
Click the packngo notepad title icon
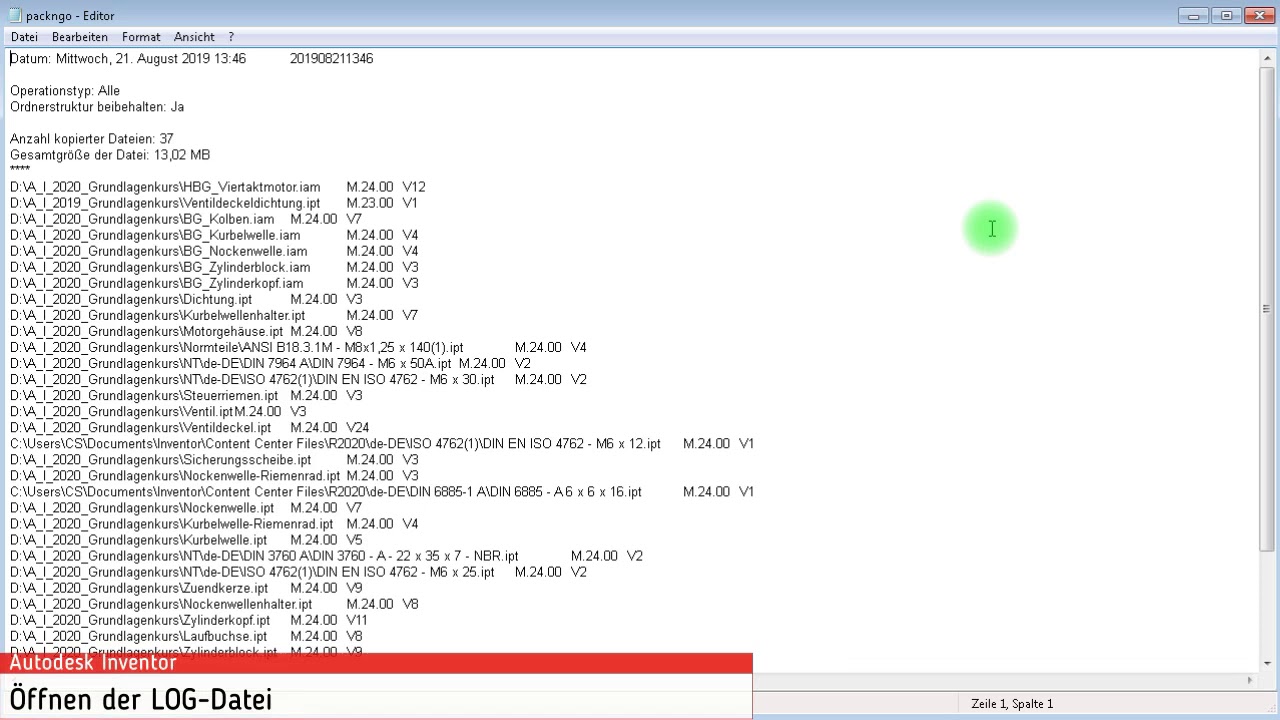14,15
